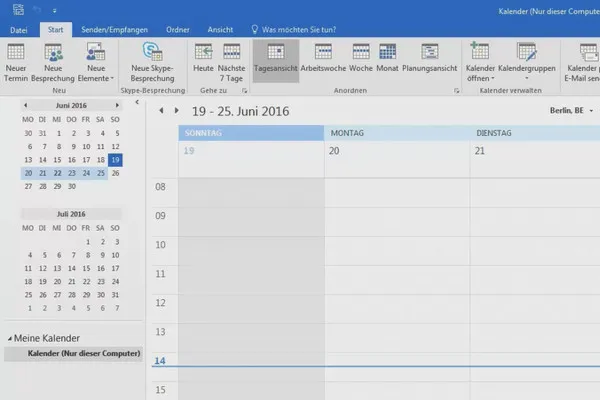Open the Datei tab

tap(18, 30)
